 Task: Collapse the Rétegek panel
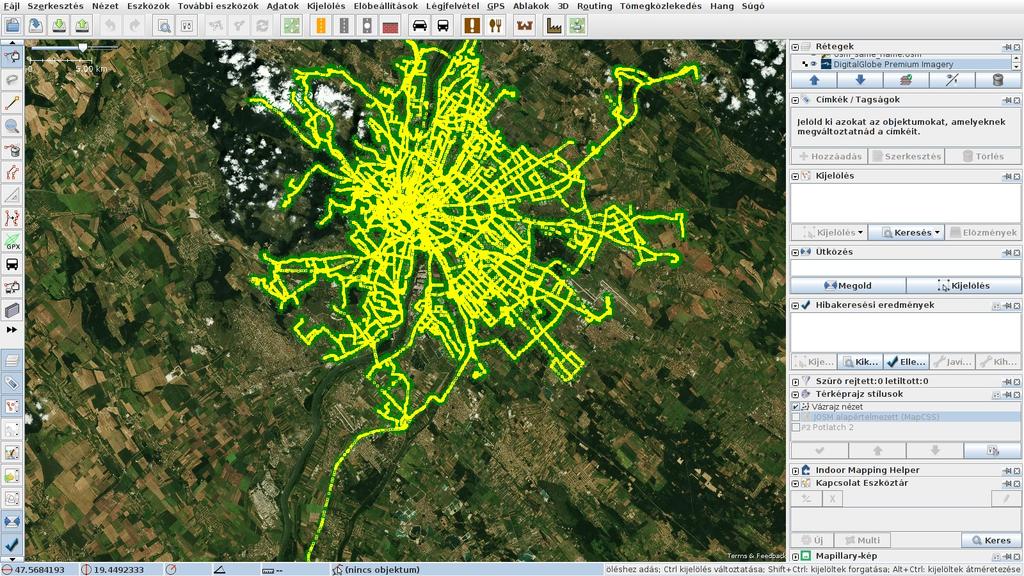(795, 47)
